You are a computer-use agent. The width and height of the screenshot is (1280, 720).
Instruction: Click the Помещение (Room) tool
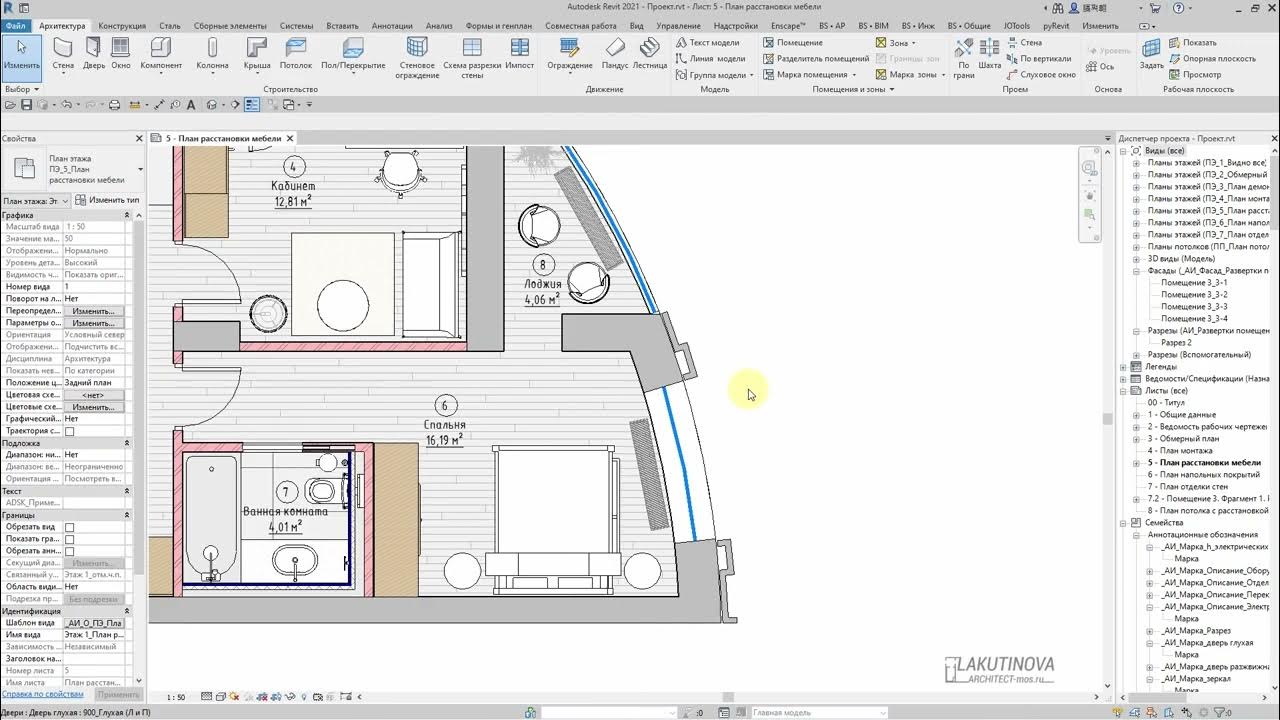point(792,43)
